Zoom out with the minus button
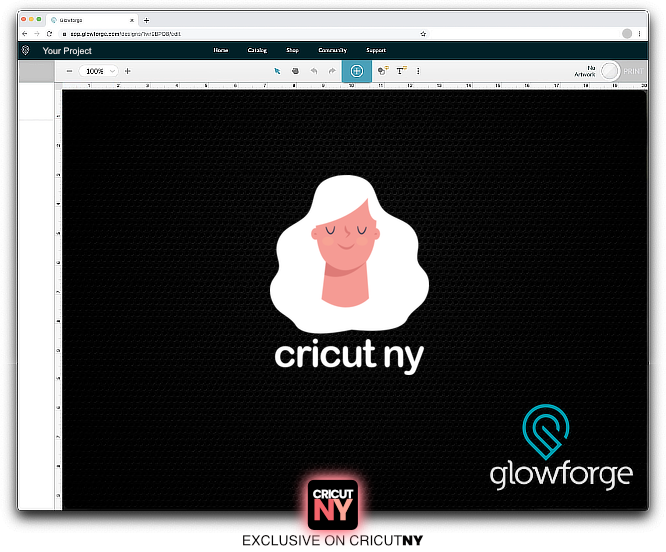Screen dimensions: 666x552 tap(69, 71)
